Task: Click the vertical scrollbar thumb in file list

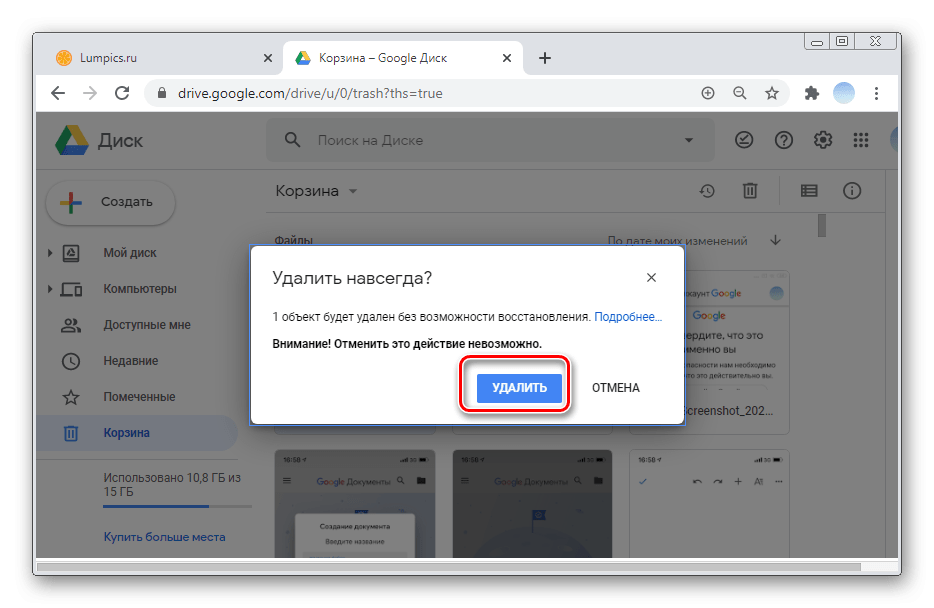Action: (822, 226)
